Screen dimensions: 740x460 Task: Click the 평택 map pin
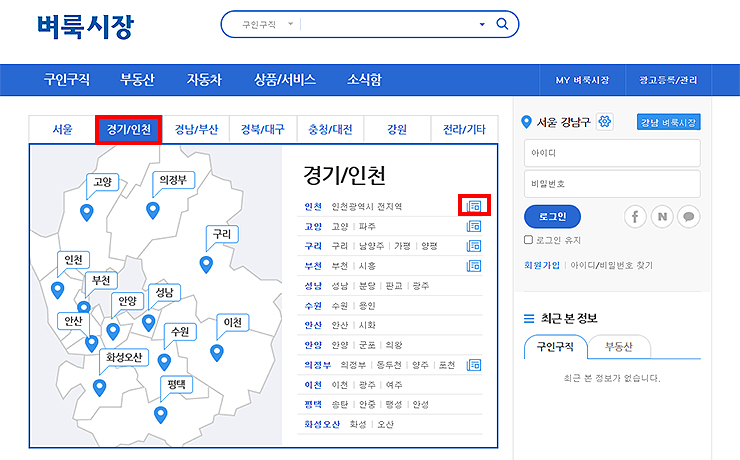pos(161,415)
